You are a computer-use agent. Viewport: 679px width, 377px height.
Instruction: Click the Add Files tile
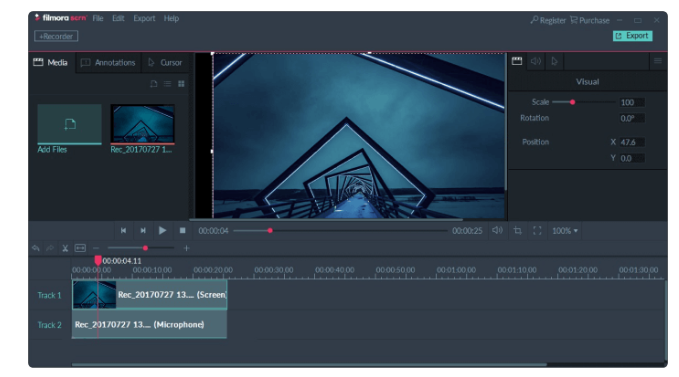click(x=69, y=125)
